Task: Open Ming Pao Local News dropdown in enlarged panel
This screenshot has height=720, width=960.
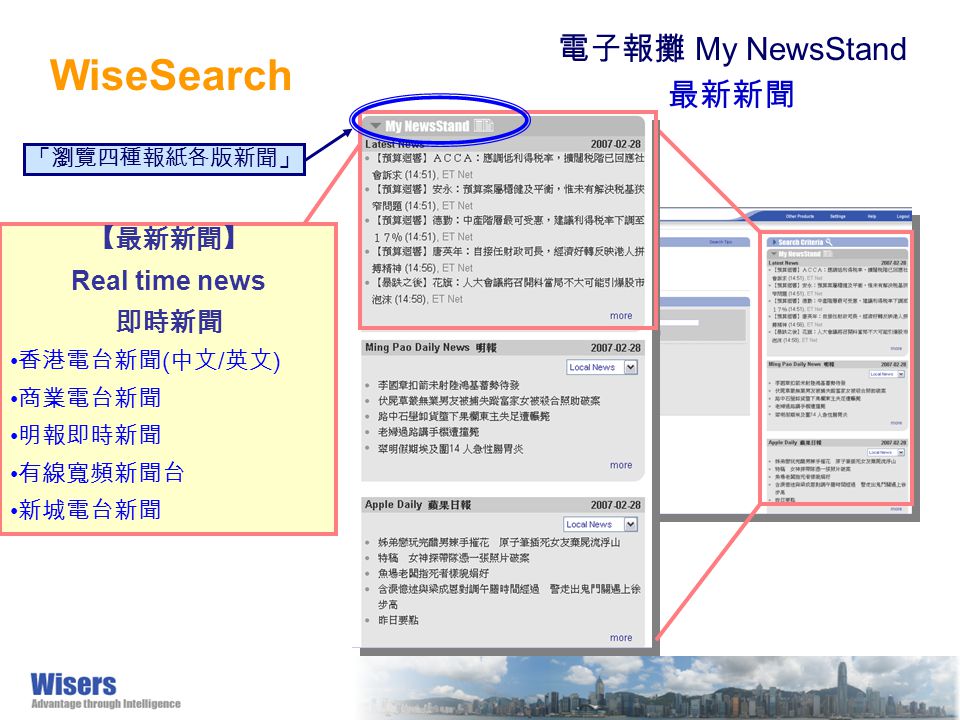Action: point(602,367)
